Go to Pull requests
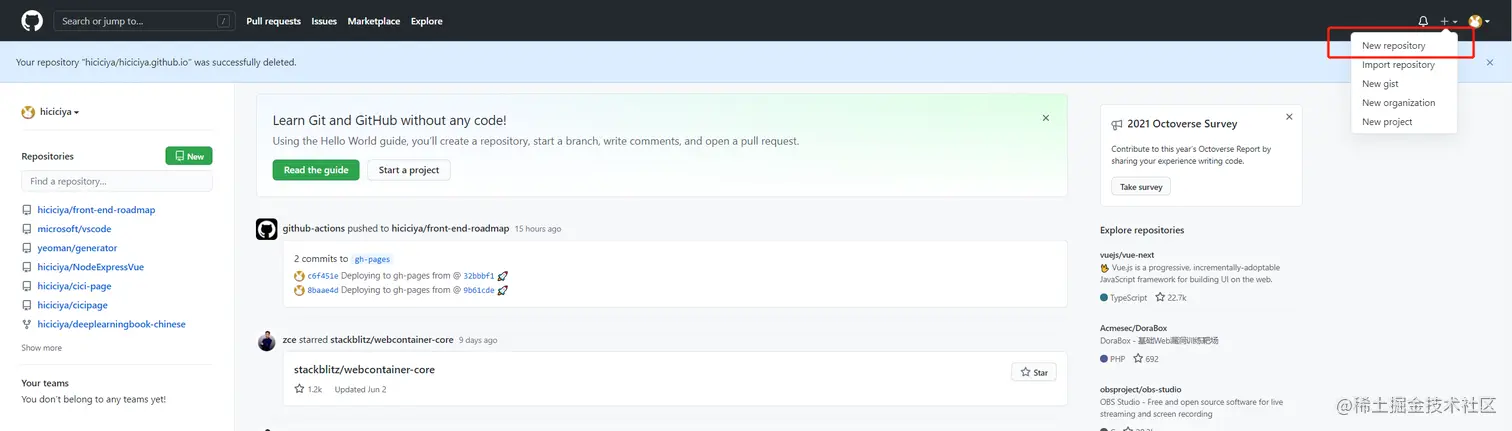This screenshot has height=431, width=1512. (273, 21)
